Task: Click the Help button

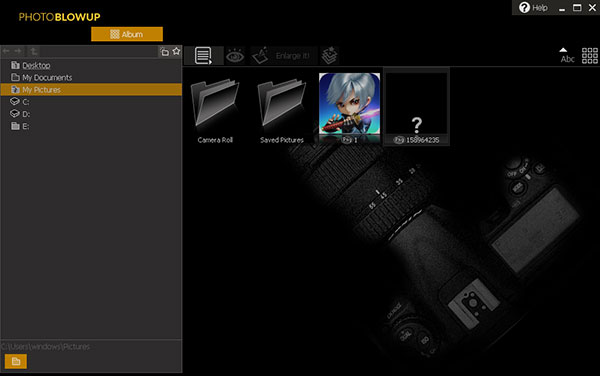Action: (533, 8)
